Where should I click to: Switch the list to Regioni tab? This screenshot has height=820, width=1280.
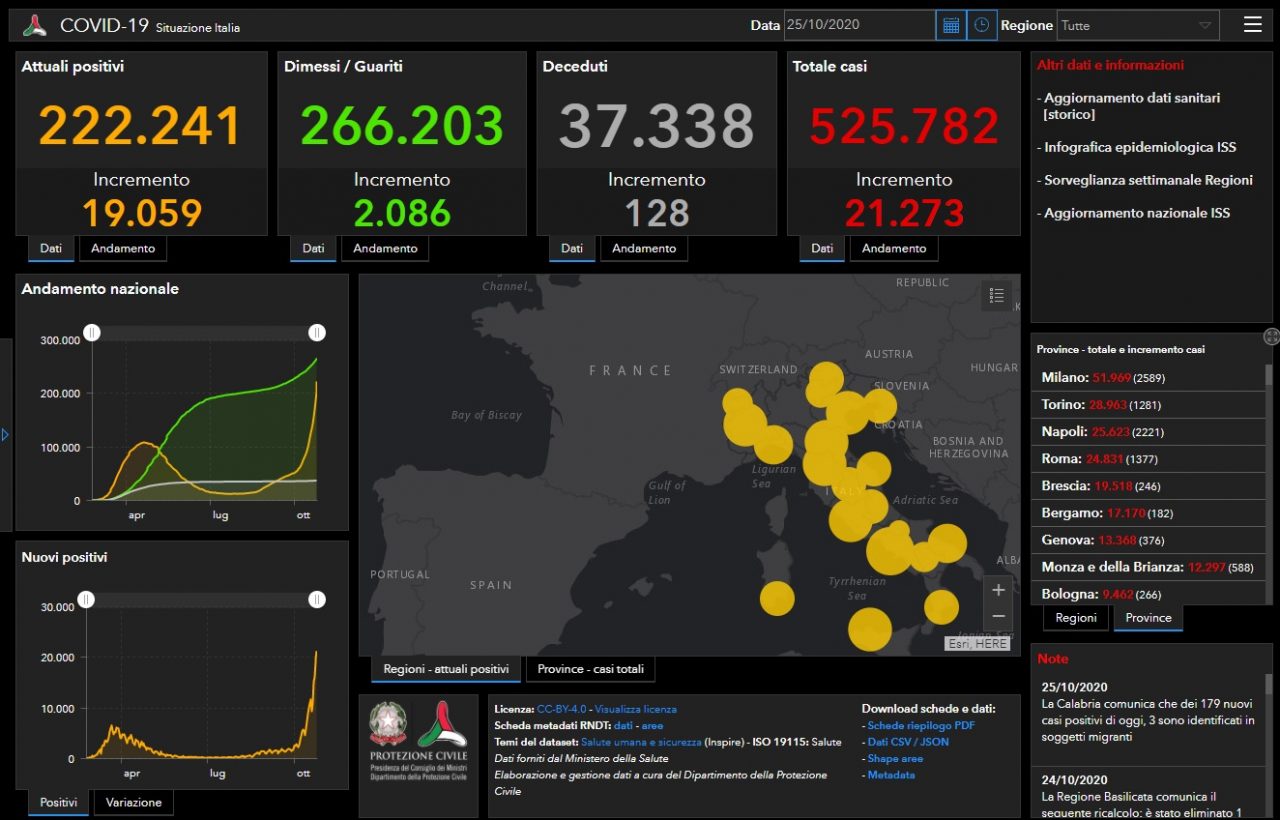pos(1076,618)
